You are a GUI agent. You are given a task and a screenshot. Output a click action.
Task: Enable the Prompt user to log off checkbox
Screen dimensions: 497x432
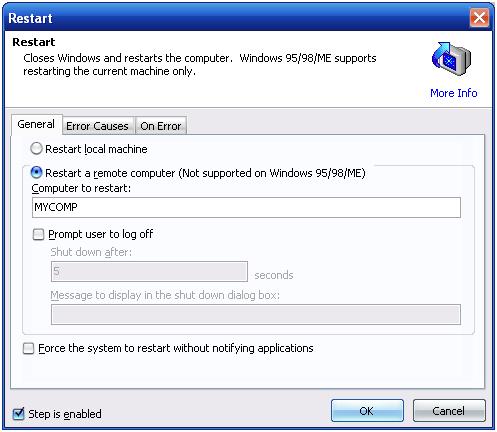[38, 234]
